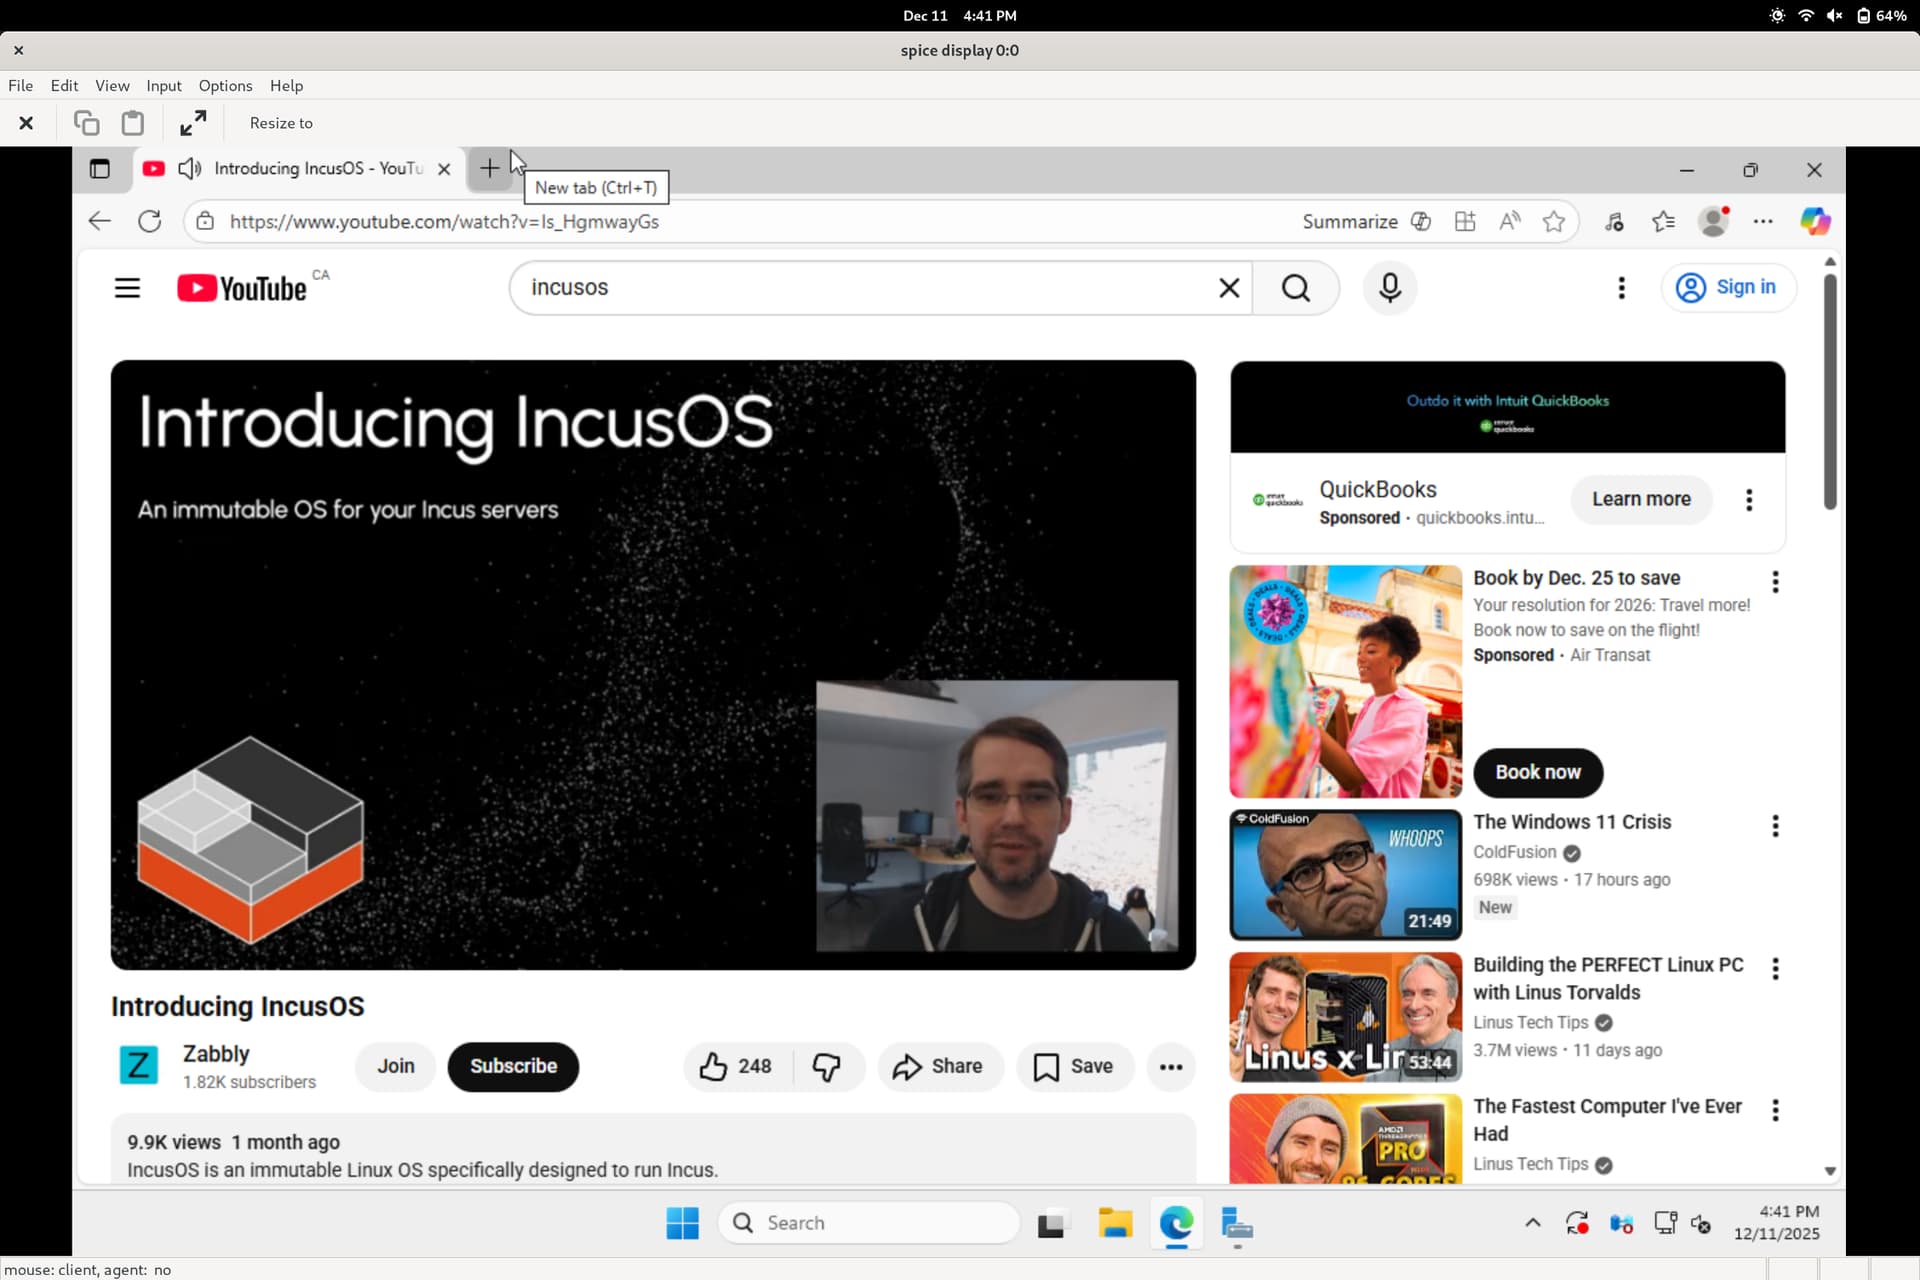This screenshot has height=1280, width=1920.
Task: Add this page to favorites star
Action: (1553, 222)
